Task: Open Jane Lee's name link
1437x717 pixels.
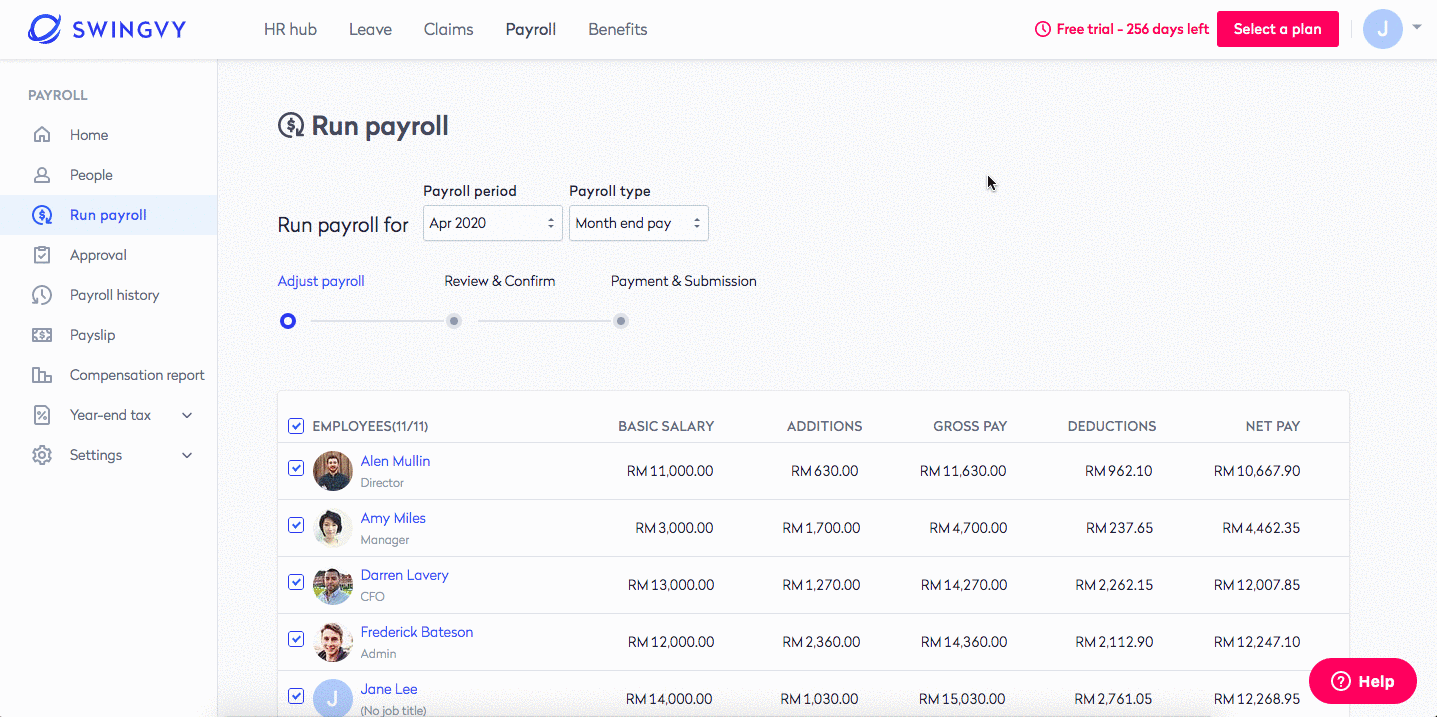Action: point(389,689)
